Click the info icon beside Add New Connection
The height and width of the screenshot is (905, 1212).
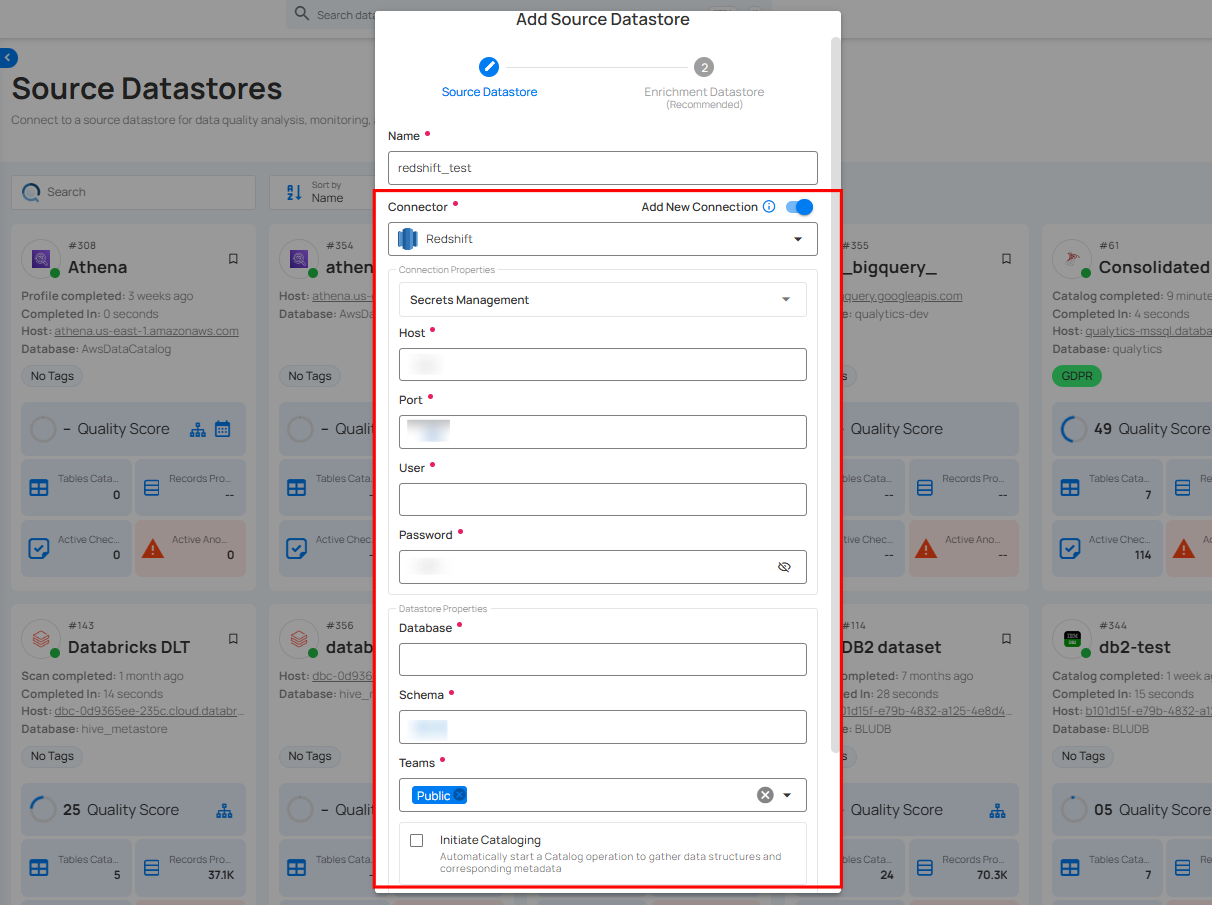pos(769,207)
